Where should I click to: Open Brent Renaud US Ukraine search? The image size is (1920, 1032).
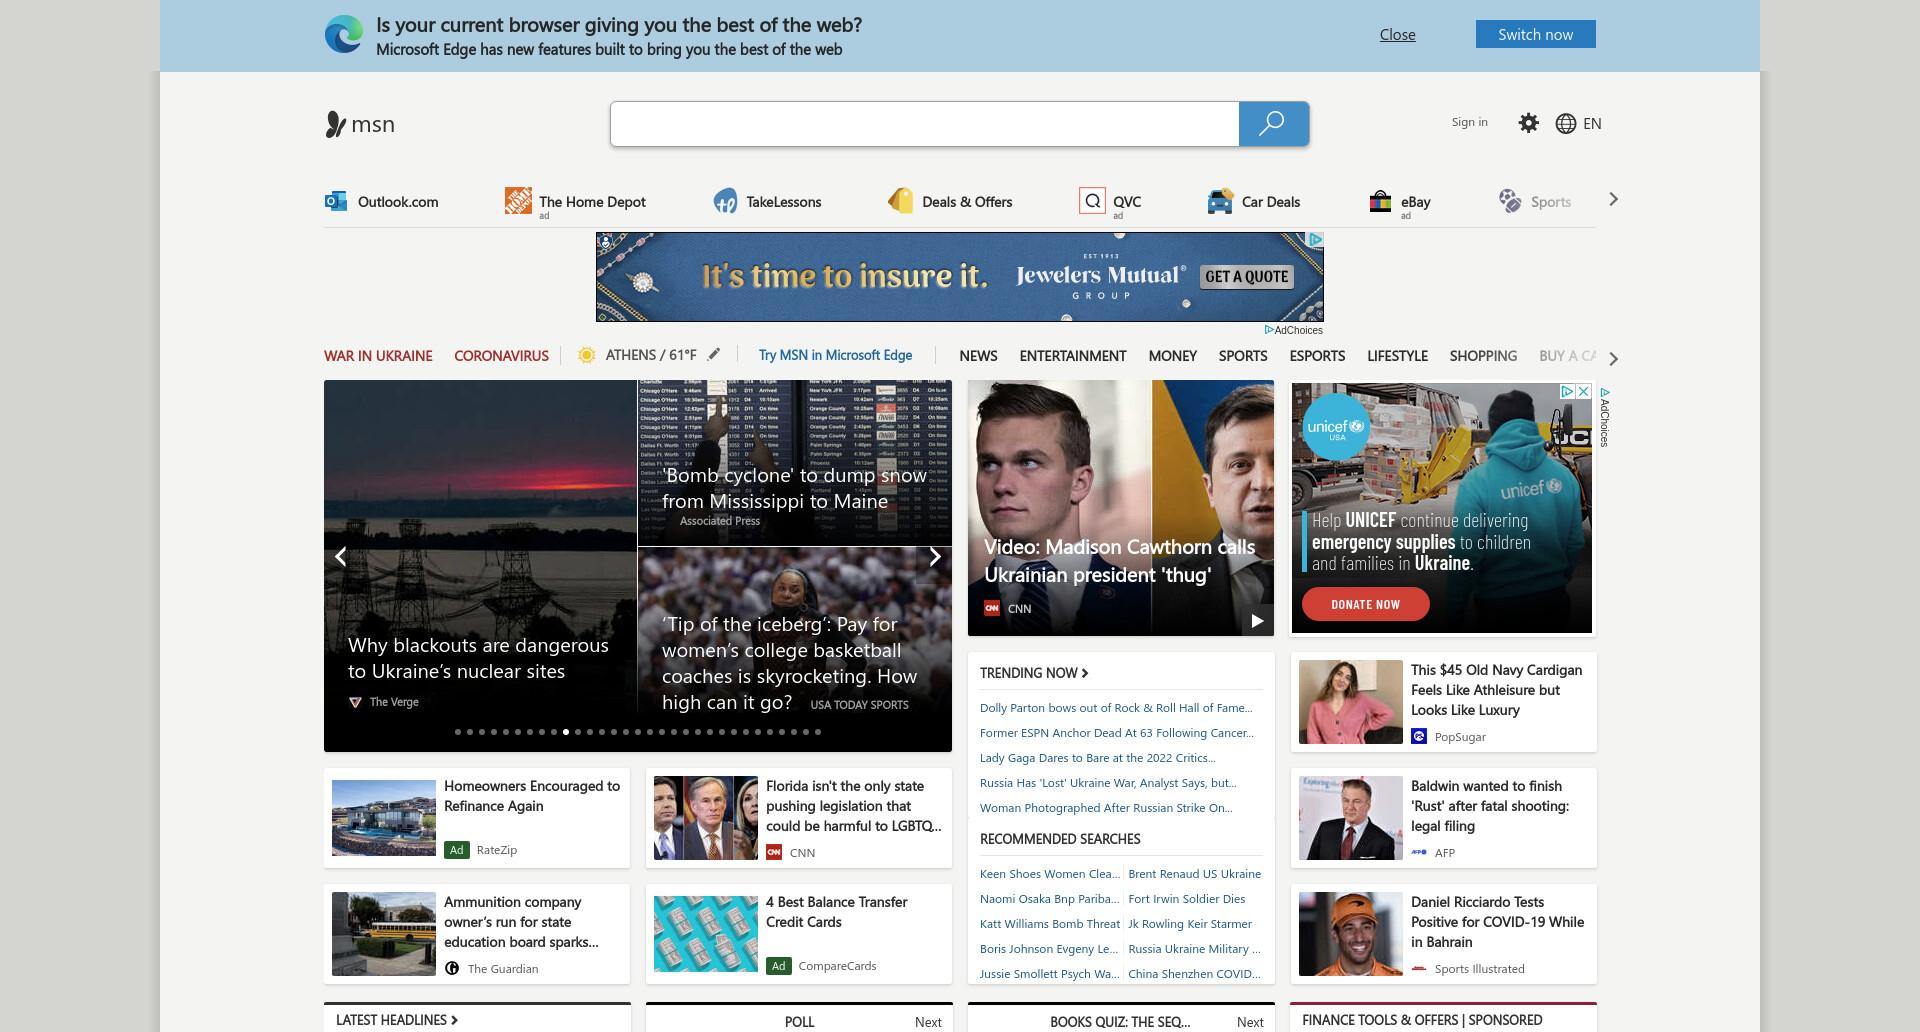(1194, 874)
